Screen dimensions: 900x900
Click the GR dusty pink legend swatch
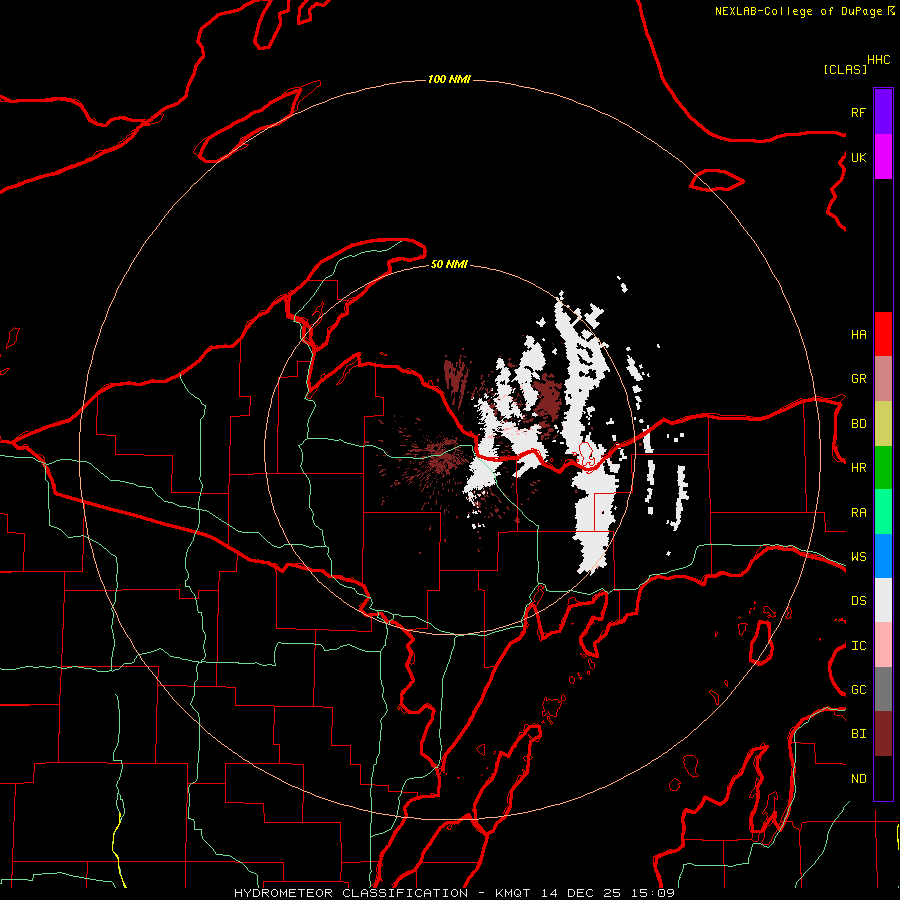883,379
